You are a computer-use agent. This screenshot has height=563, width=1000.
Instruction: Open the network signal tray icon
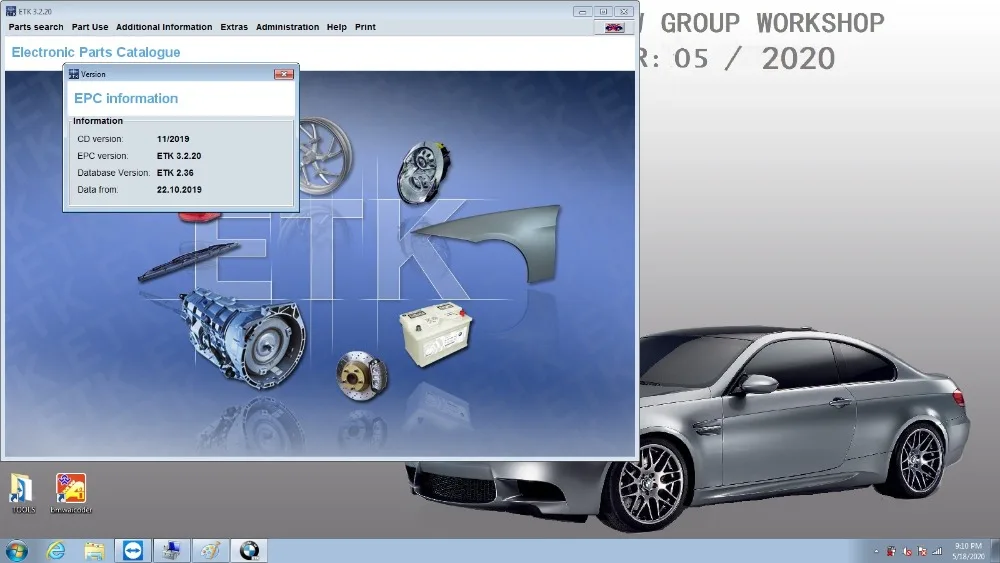pos(937,552)
